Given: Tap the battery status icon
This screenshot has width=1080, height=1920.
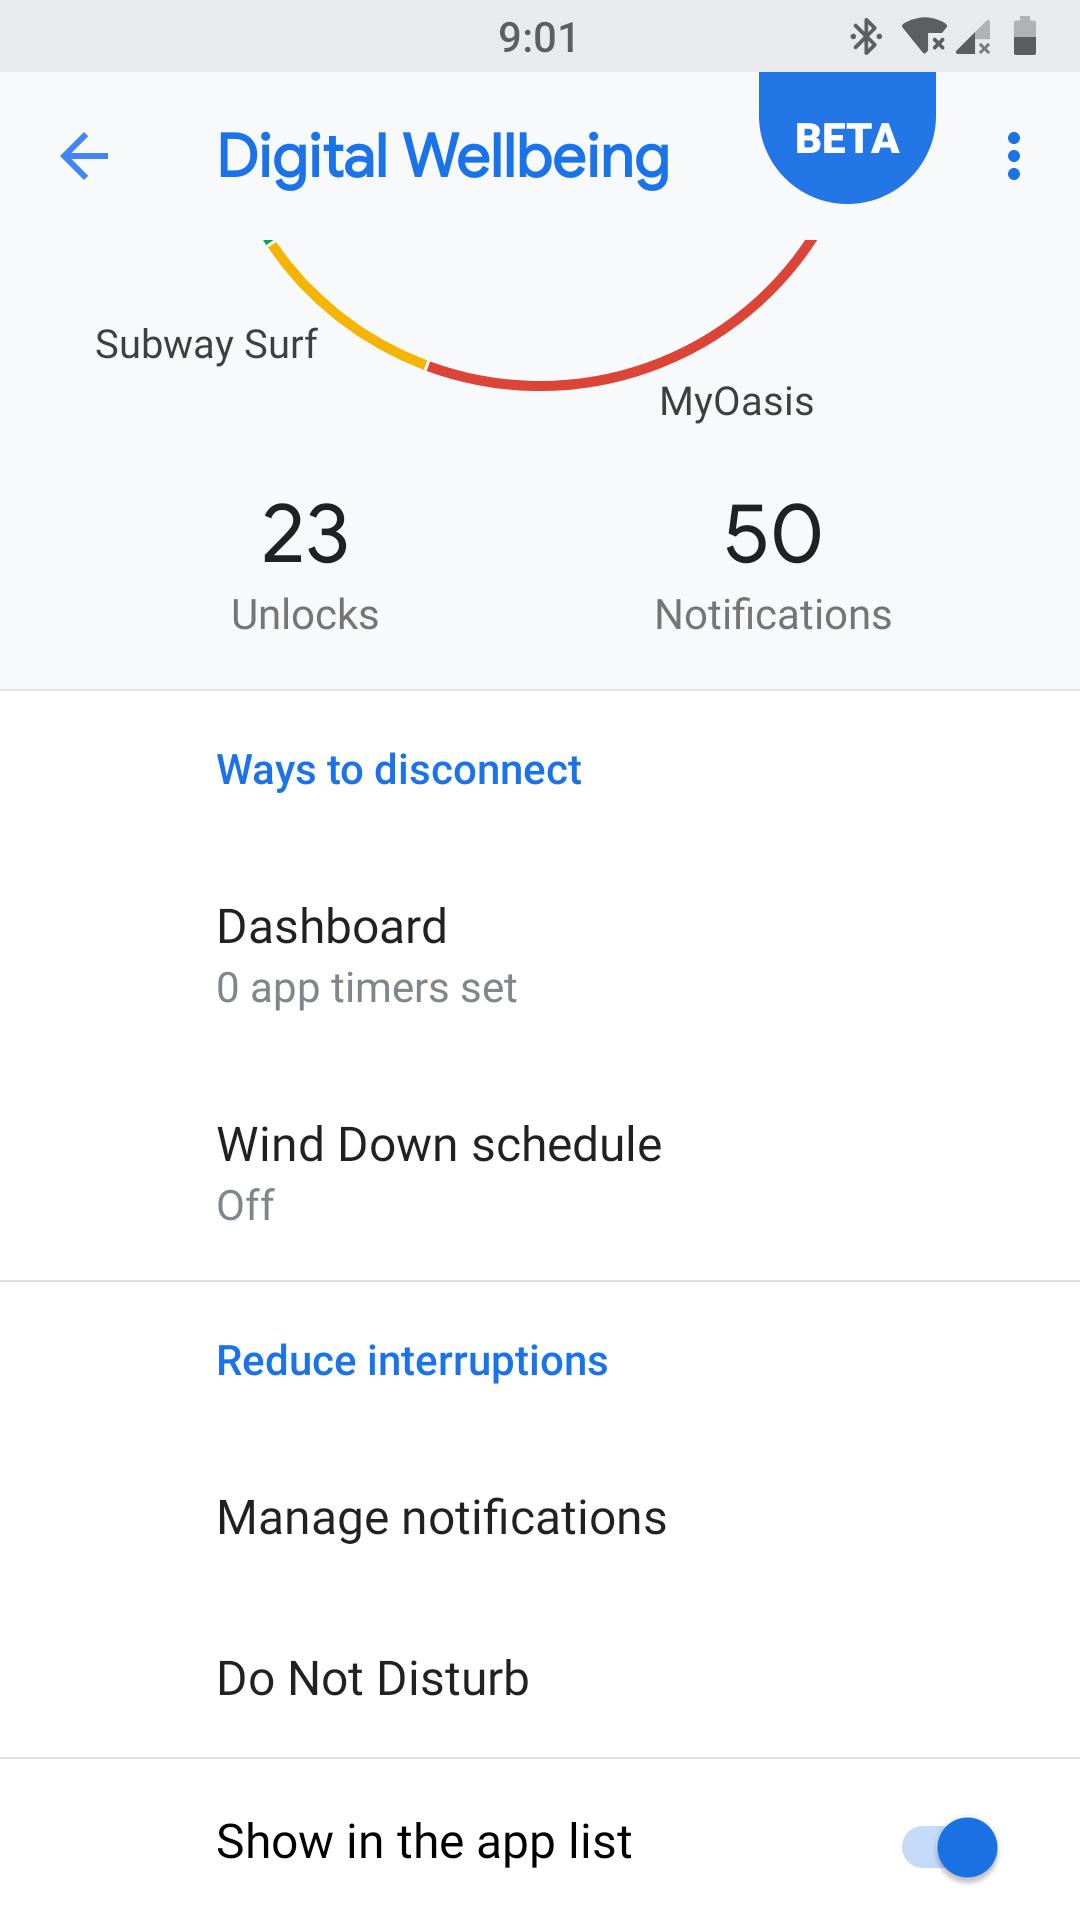Looking at the screenshot, I should point(1024,37).
